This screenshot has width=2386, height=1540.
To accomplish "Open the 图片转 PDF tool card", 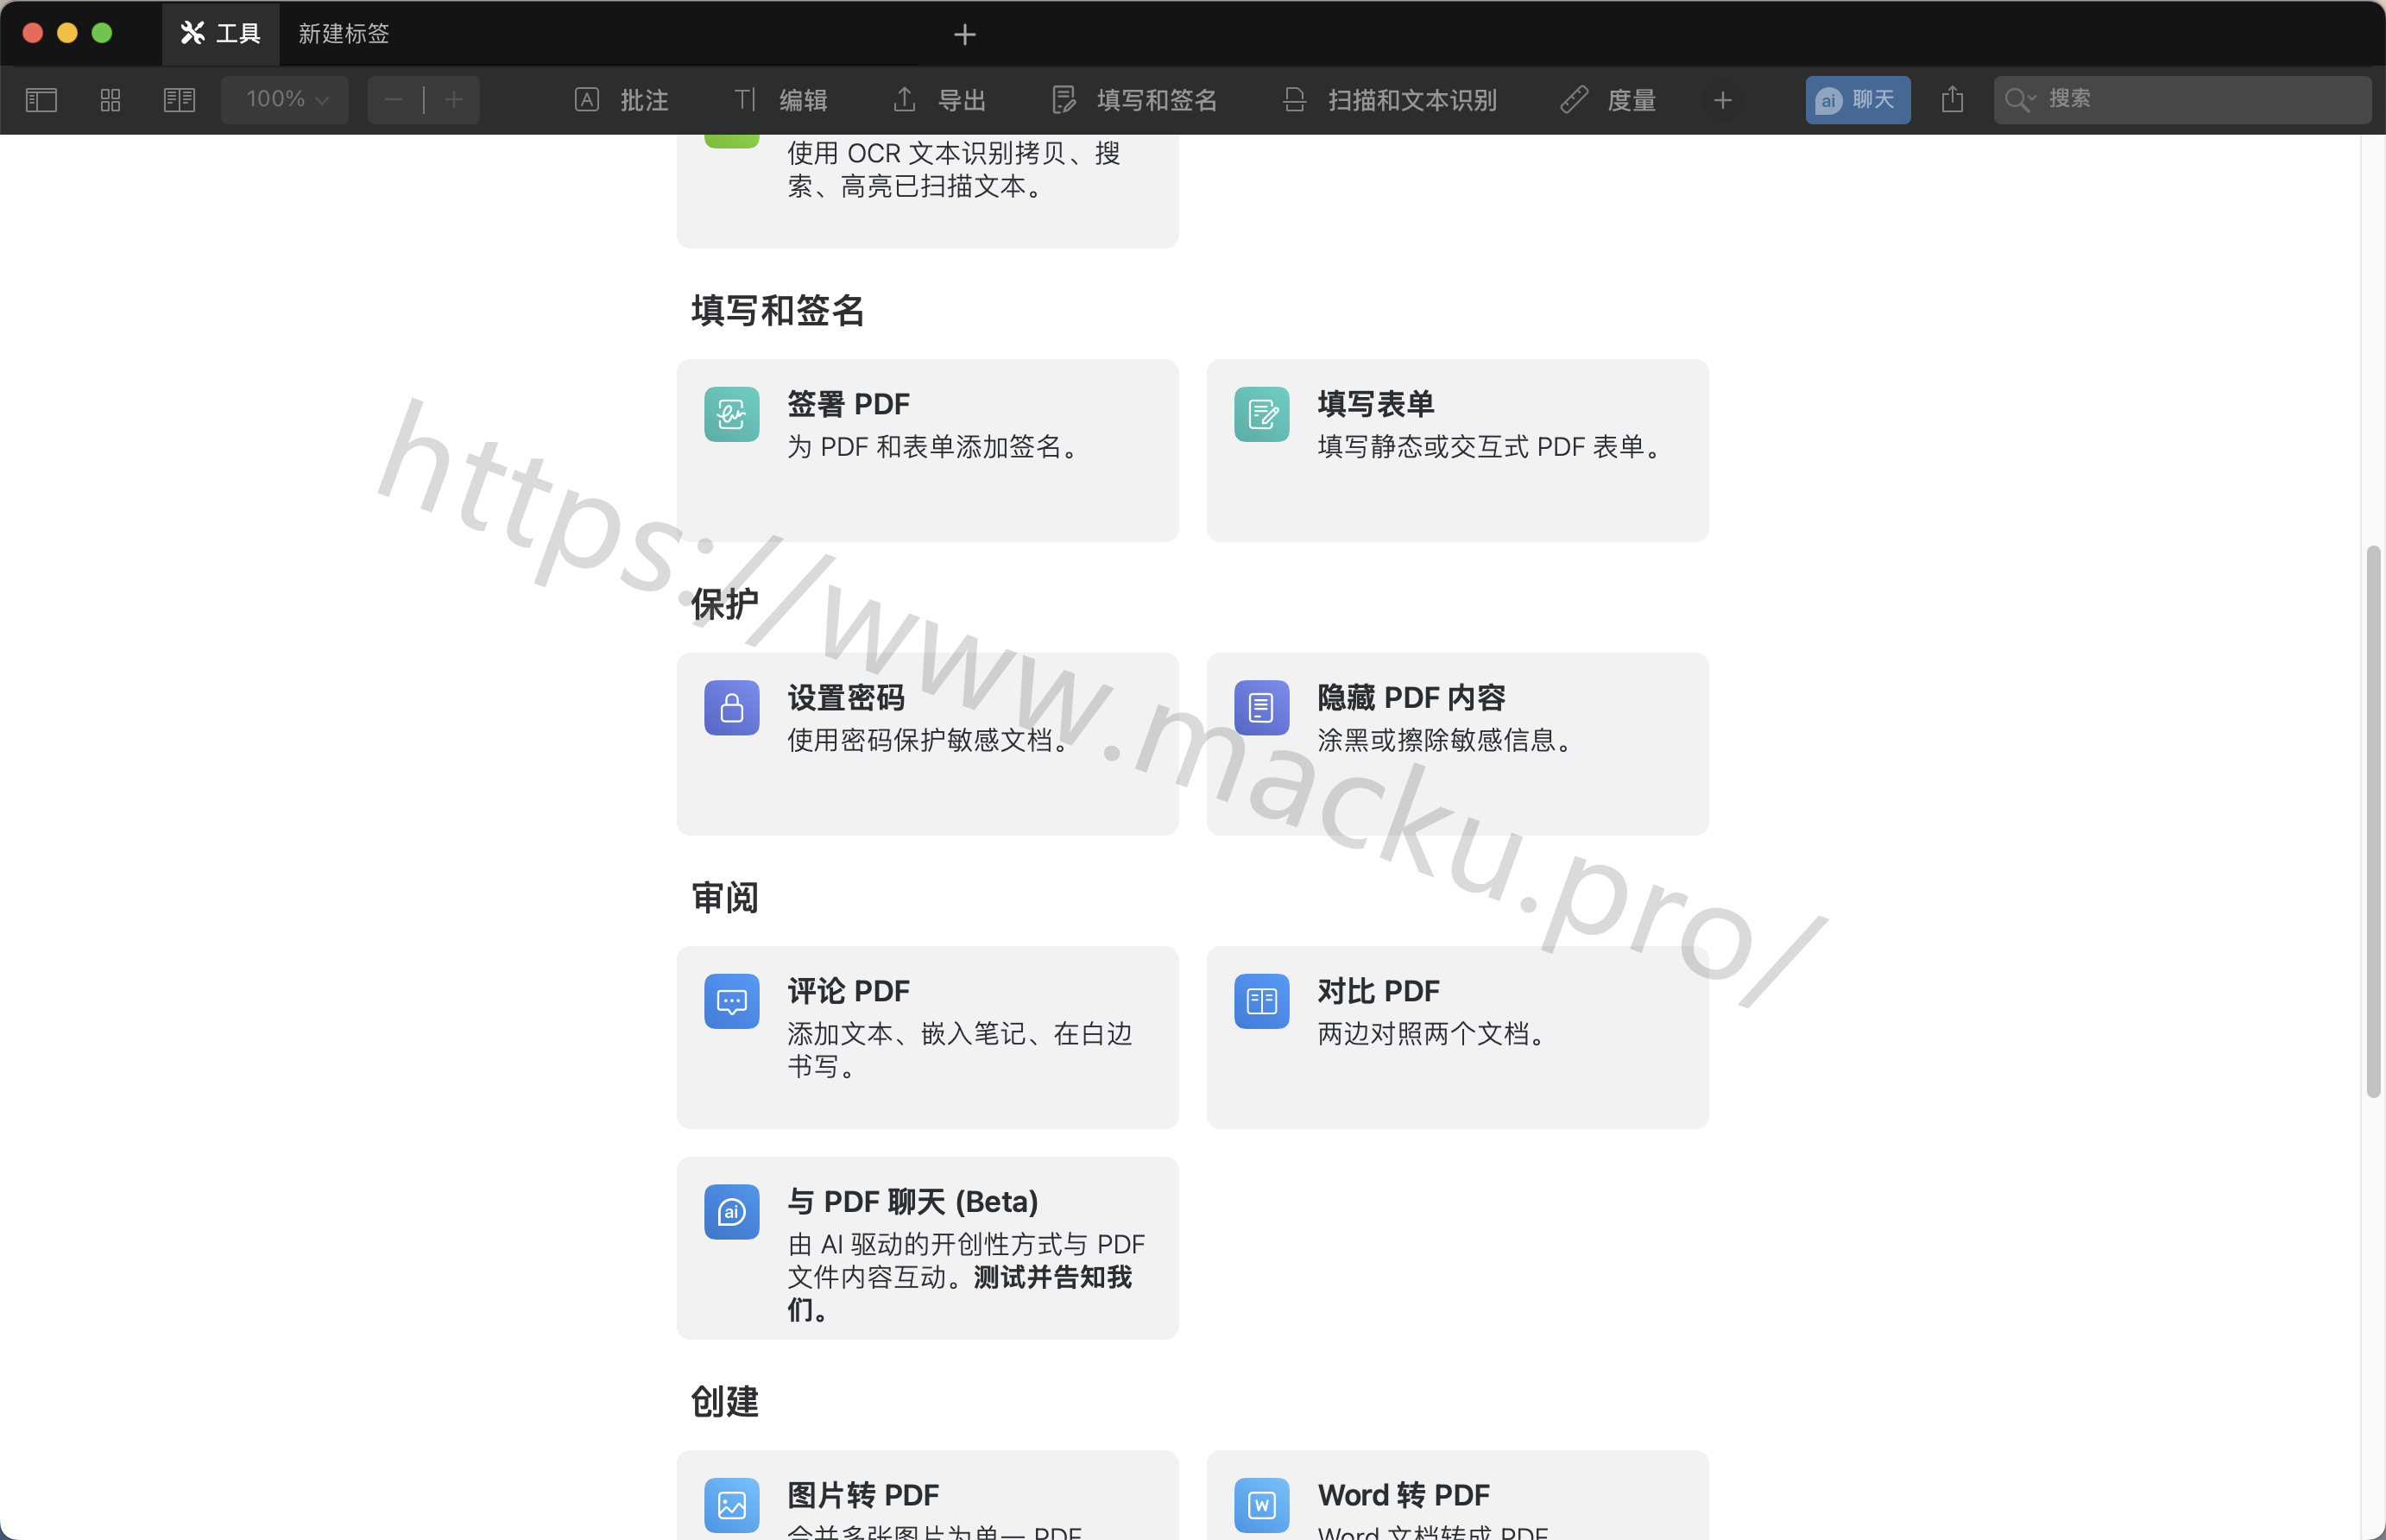I will click(x=927, y=1495).
